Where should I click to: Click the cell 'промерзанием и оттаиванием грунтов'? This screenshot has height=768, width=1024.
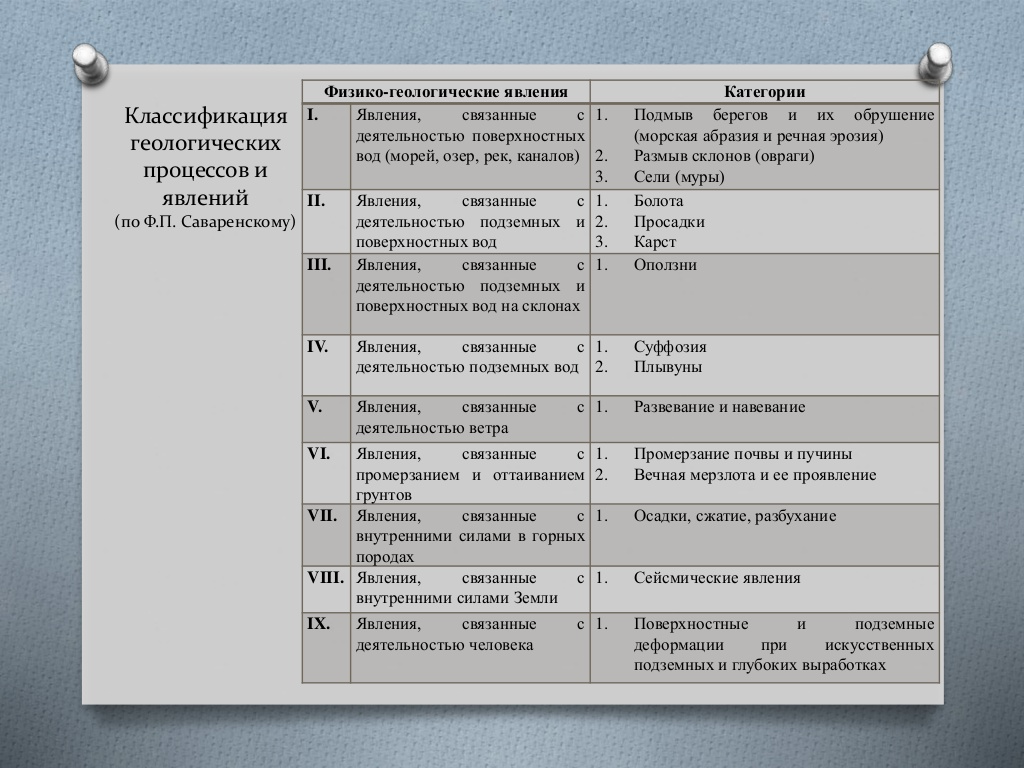[470, 474]
